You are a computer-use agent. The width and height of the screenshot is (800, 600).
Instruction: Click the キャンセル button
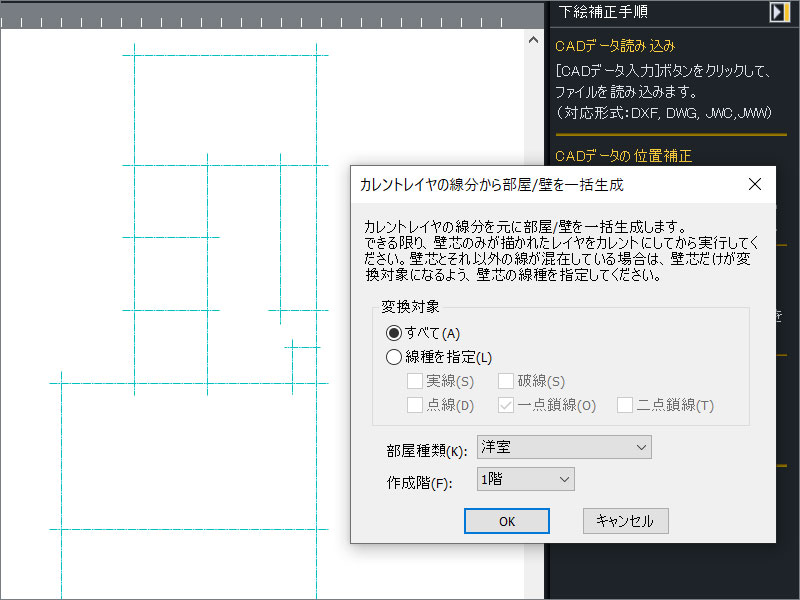(x=625, y=521)
